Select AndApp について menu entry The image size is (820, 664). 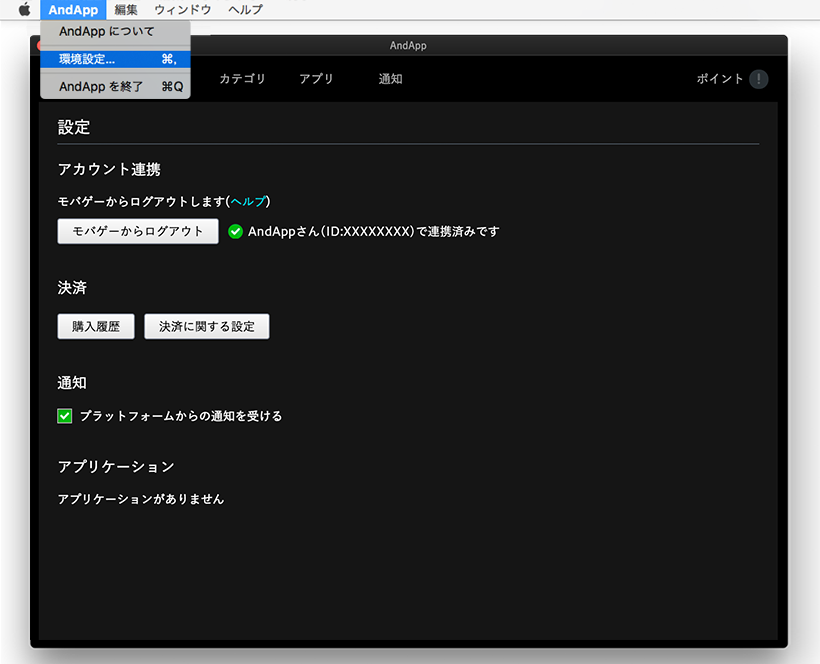click(x=116, y=31)
